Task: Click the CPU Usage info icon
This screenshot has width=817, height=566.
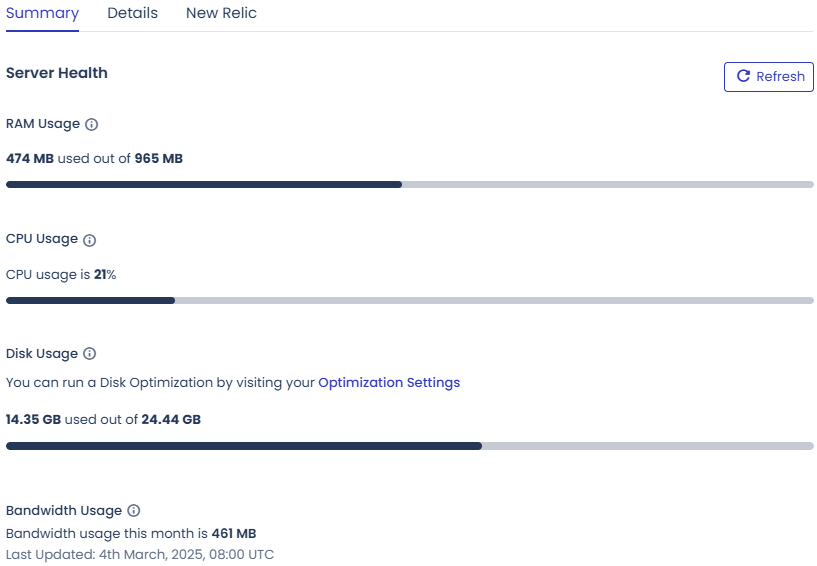Action: (x=90, y=240)
